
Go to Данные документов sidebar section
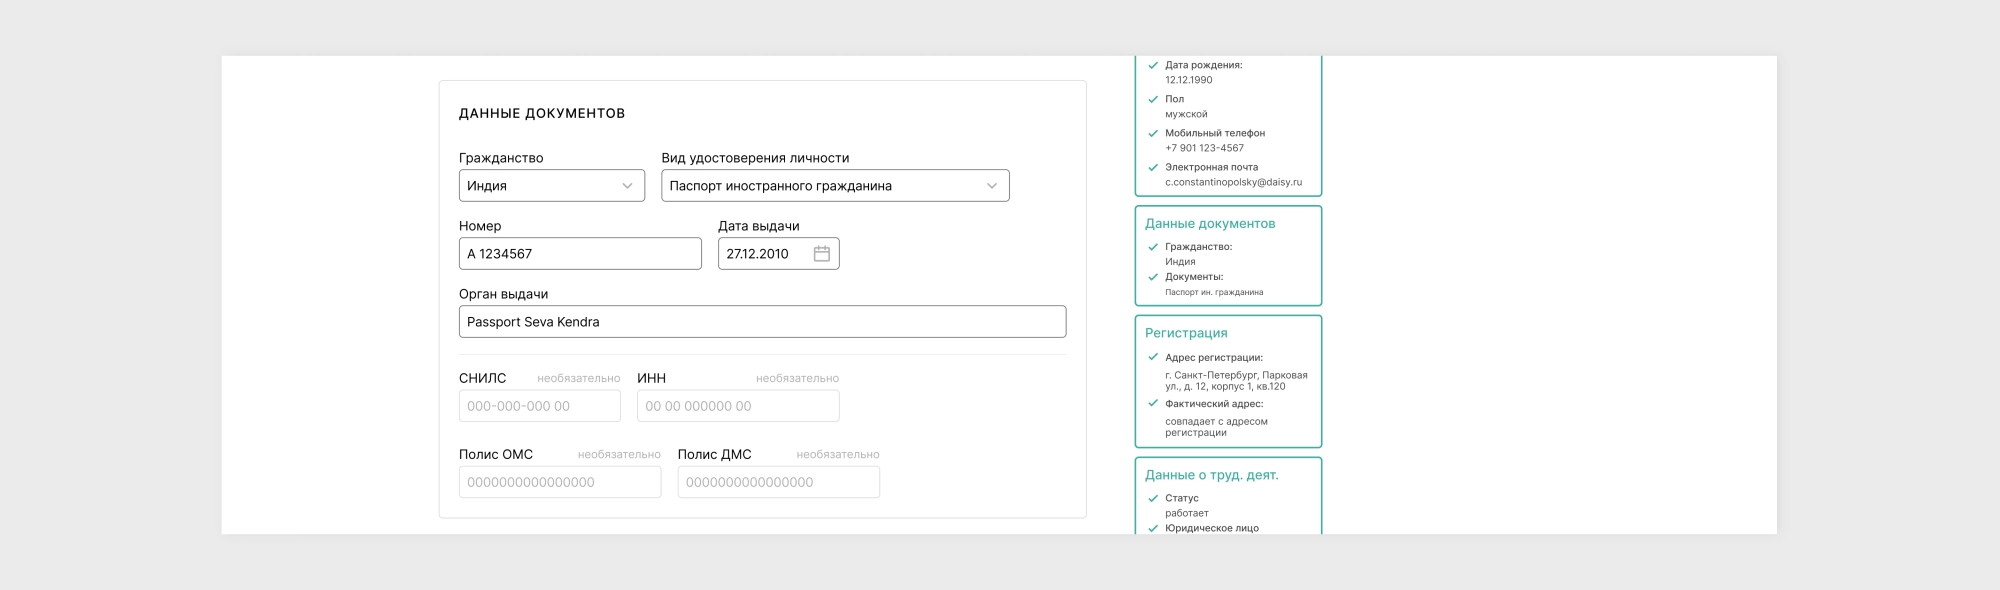(x=1209, y=224)
